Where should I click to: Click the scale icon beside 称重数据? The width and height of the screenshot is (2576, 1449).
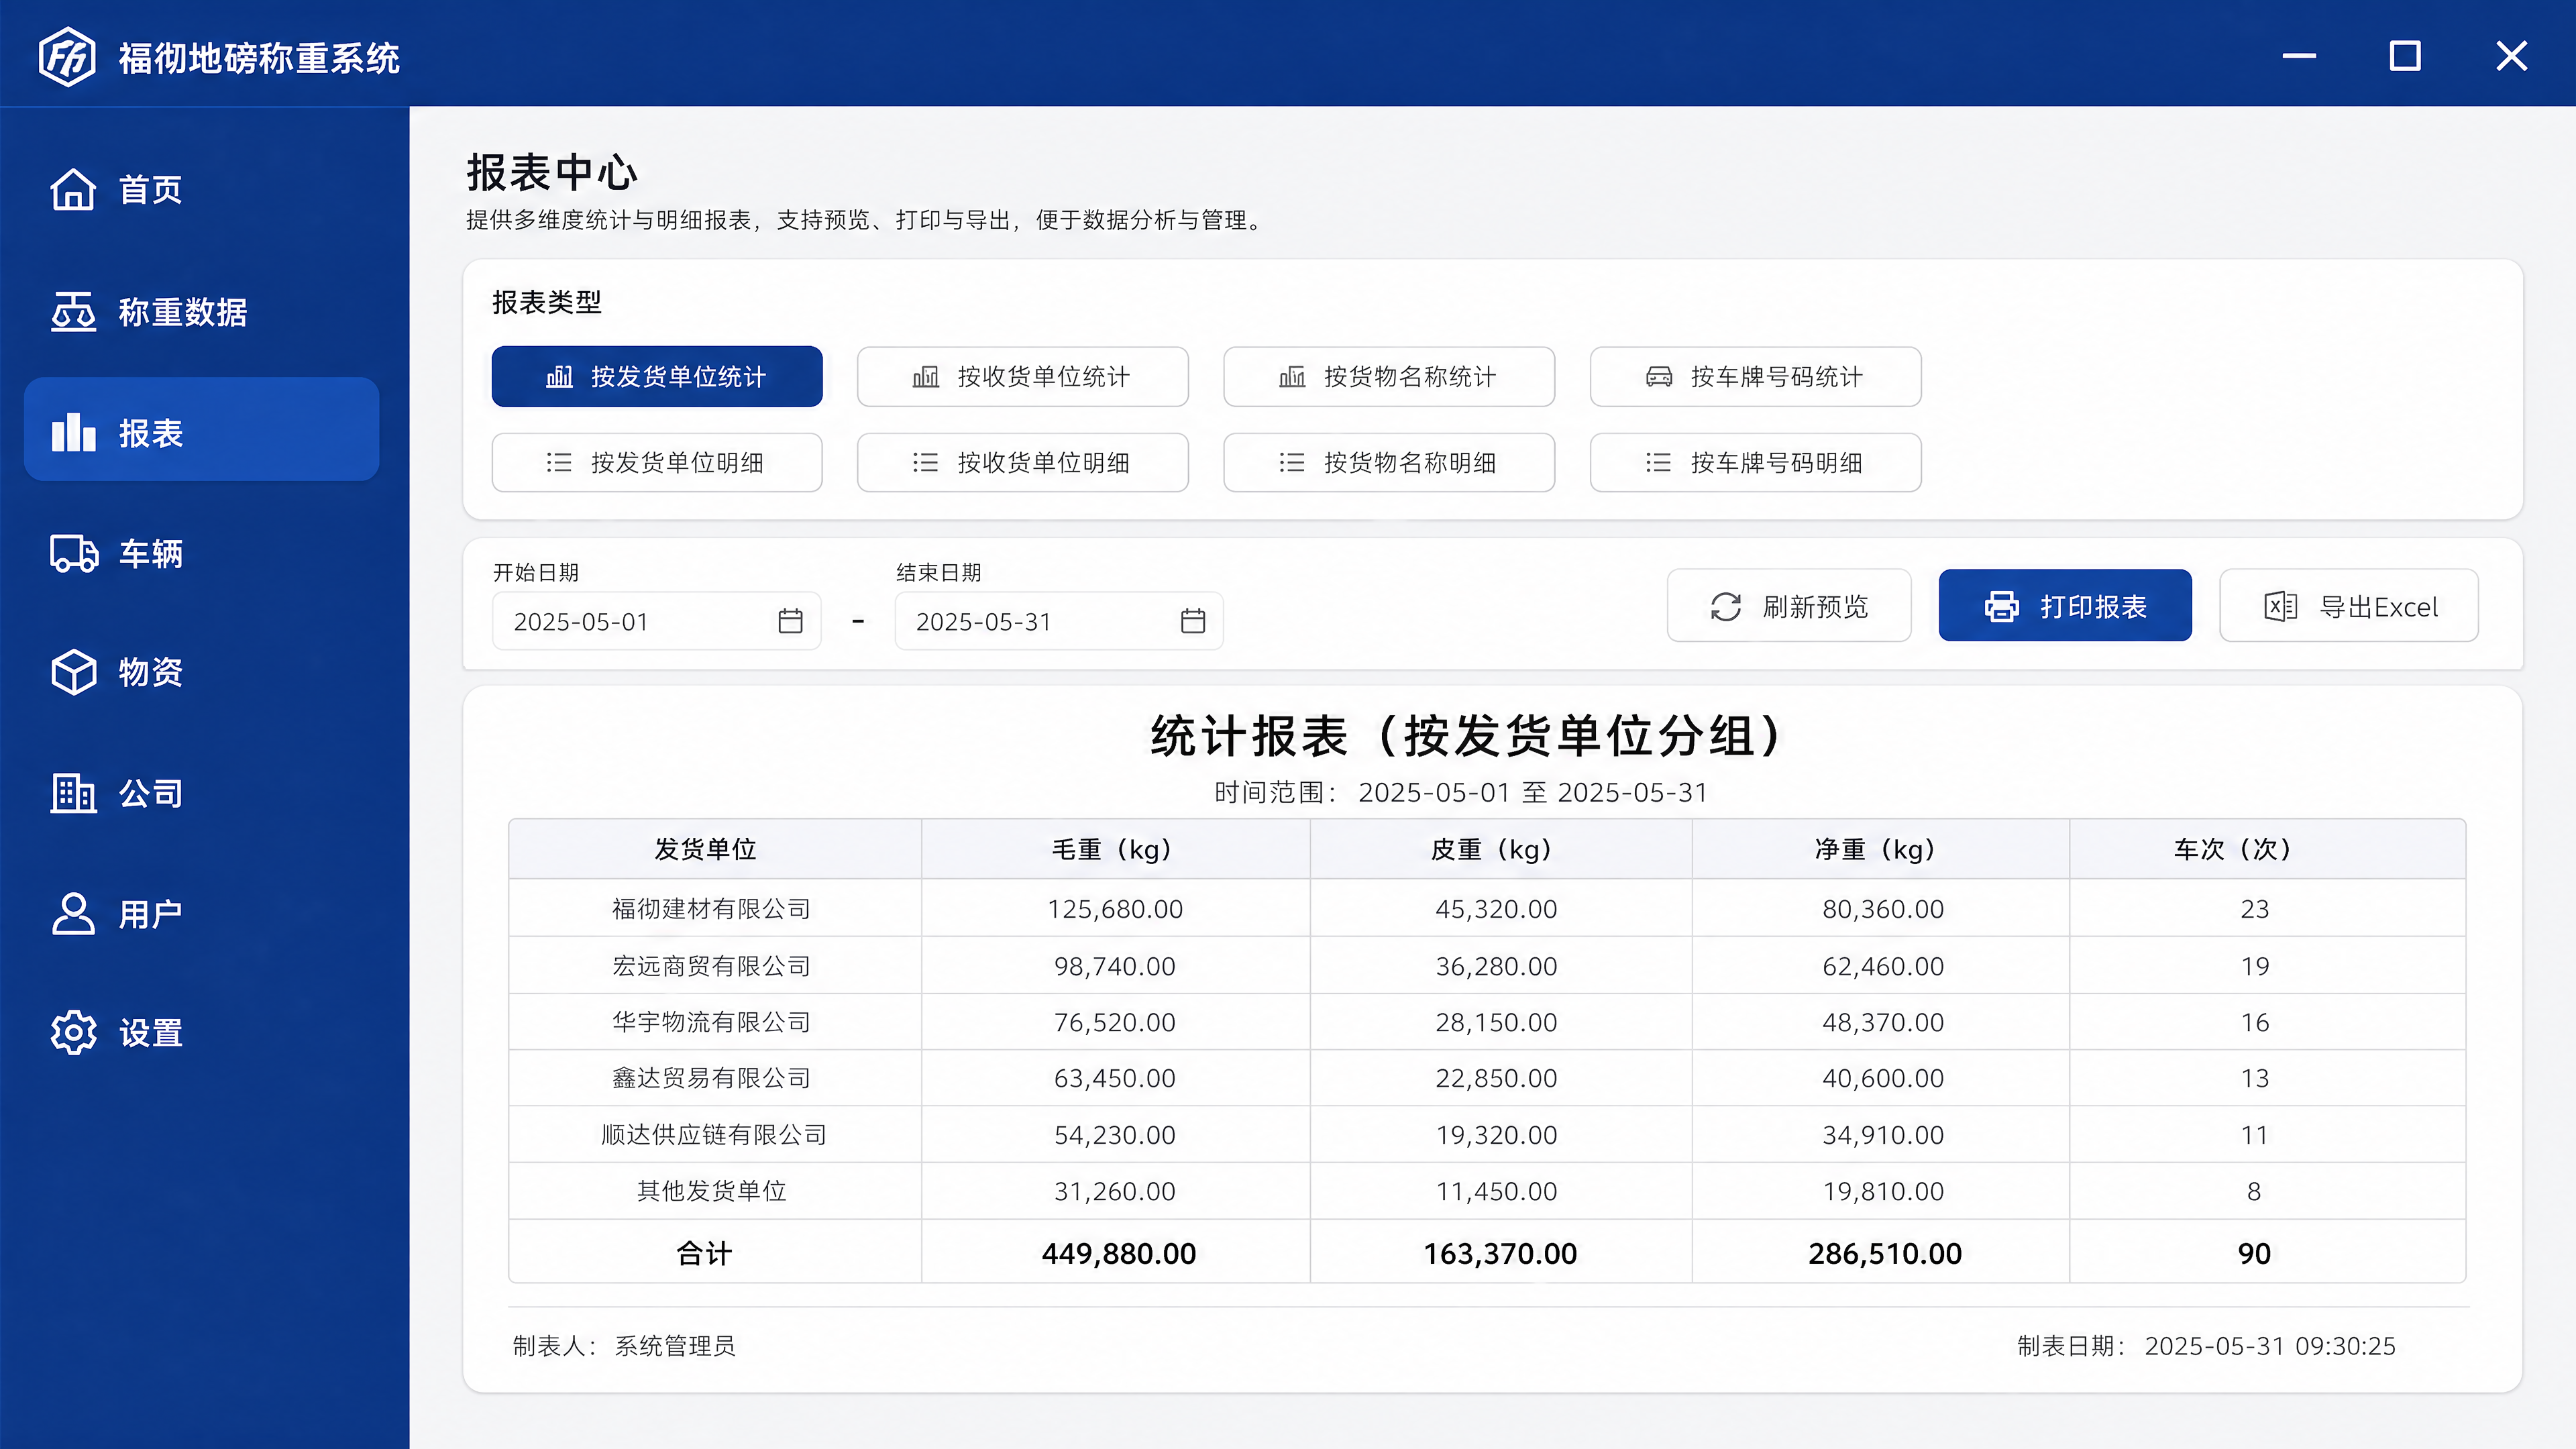coord(73,311)
